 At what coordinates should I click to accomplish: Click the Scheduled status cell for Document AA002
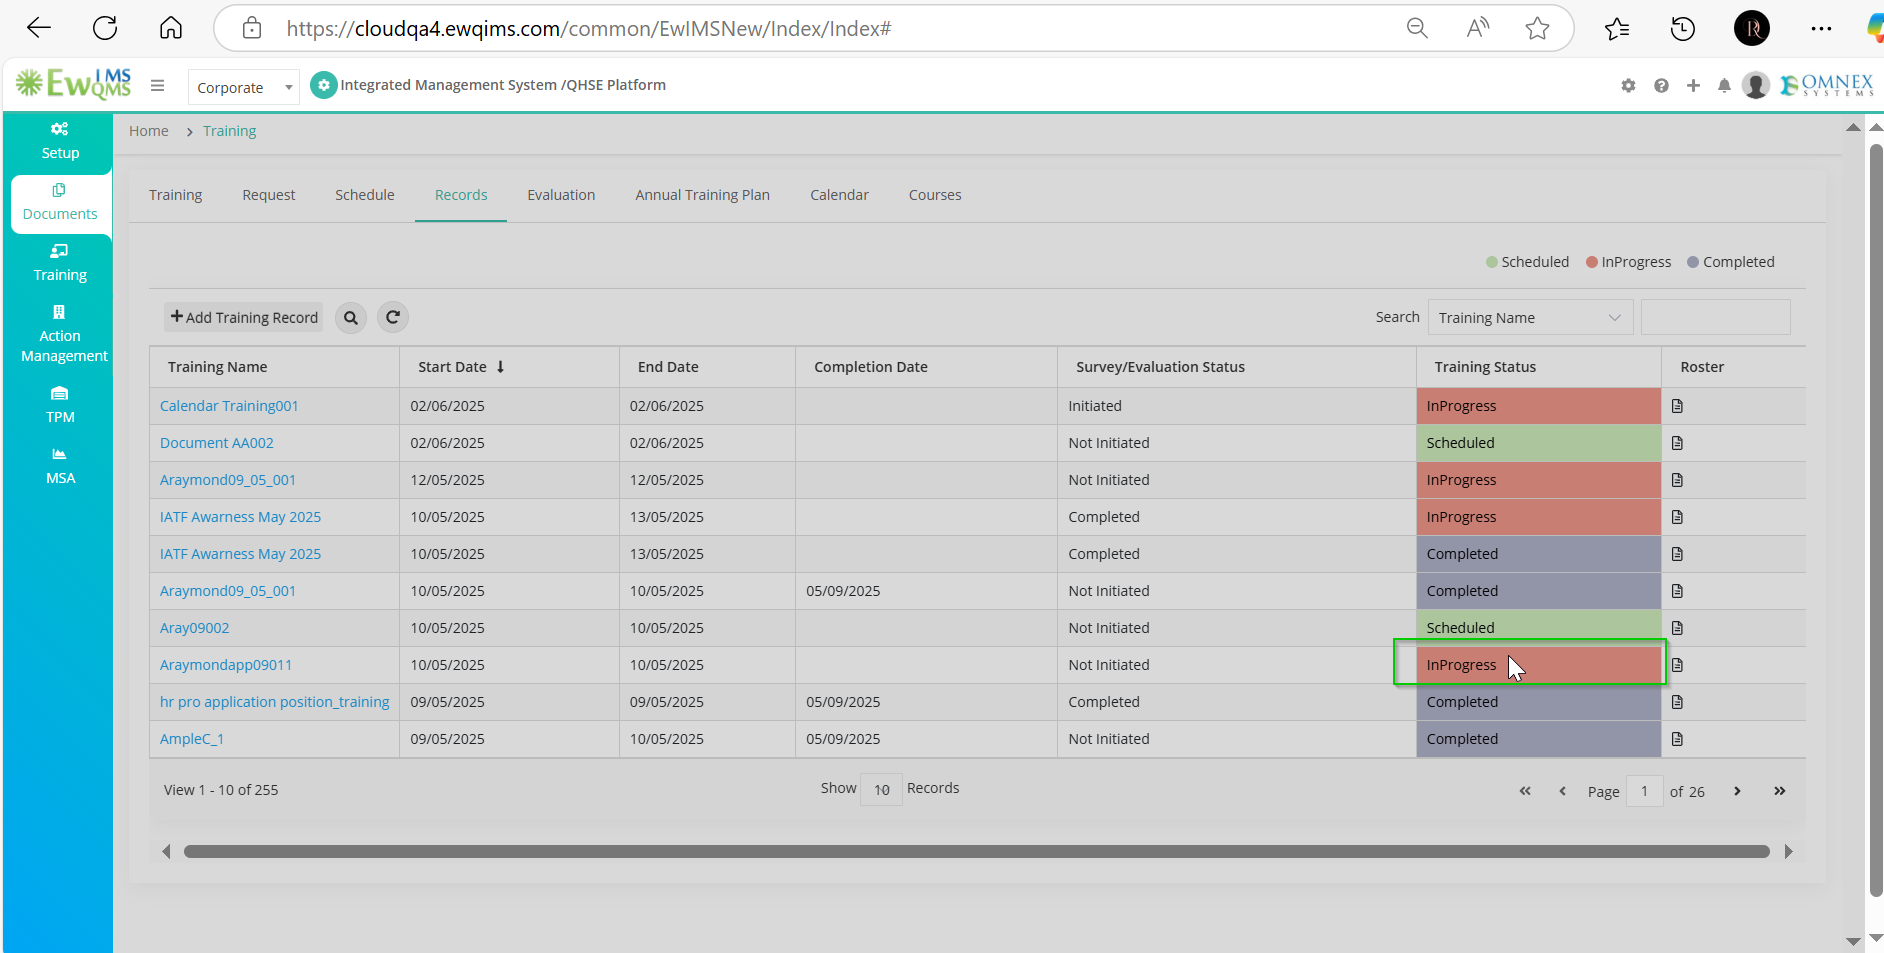1538,443
